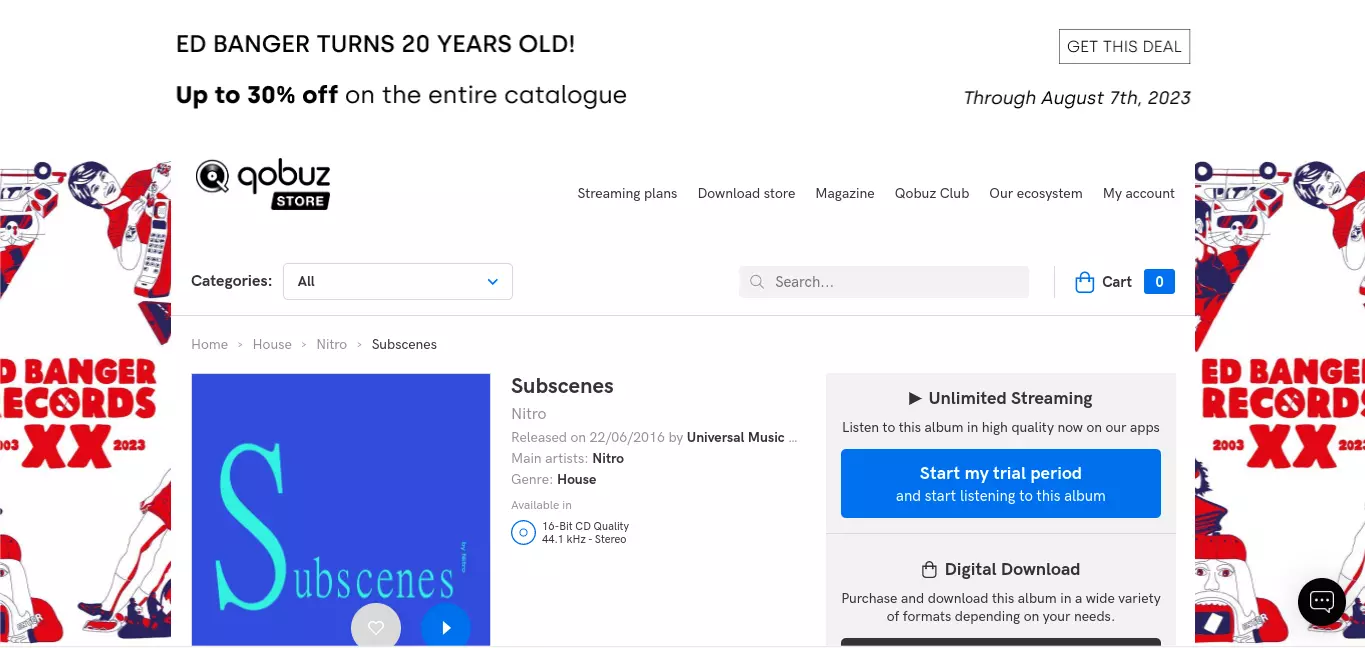Click Universal Music label link

(x=742, y=437)
